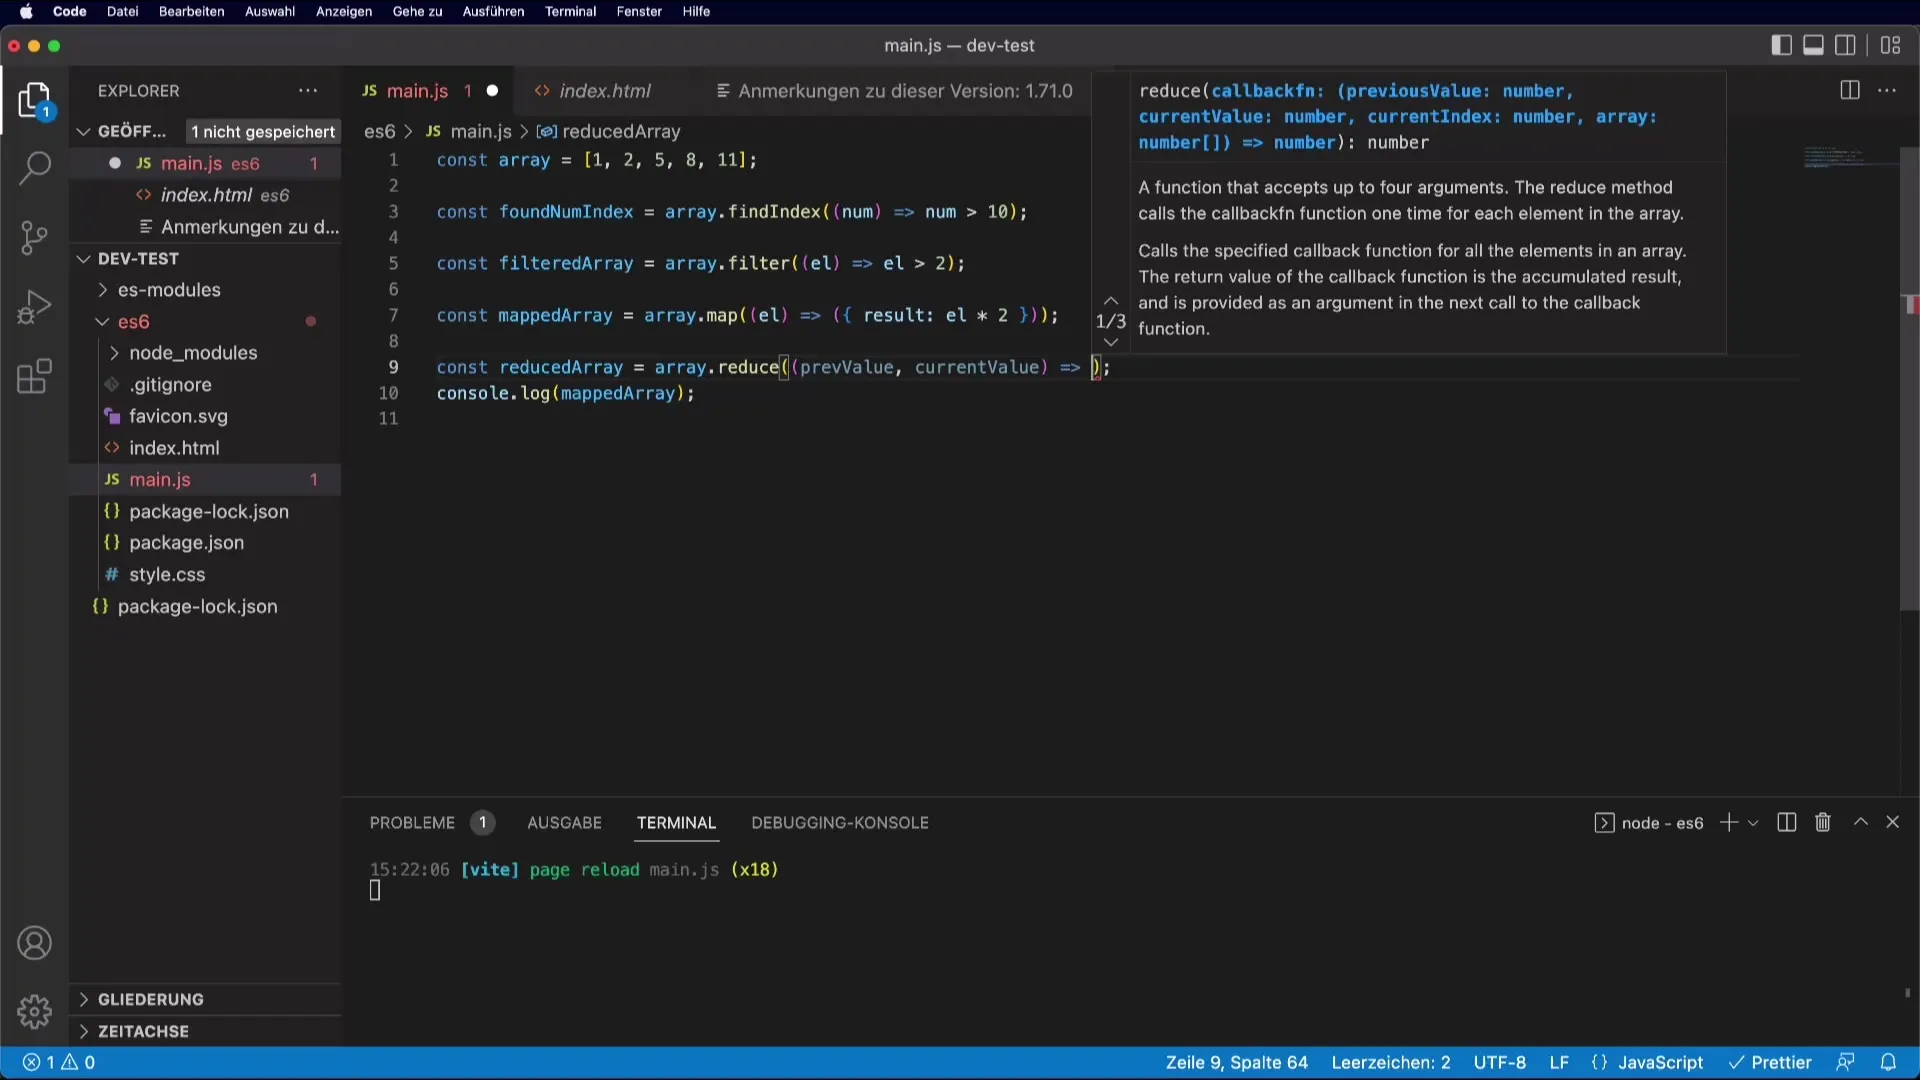This screenshot has width=1920, height=1080.
Task: Click the unsaved dot on main.js tab
Action: (492, 91)
